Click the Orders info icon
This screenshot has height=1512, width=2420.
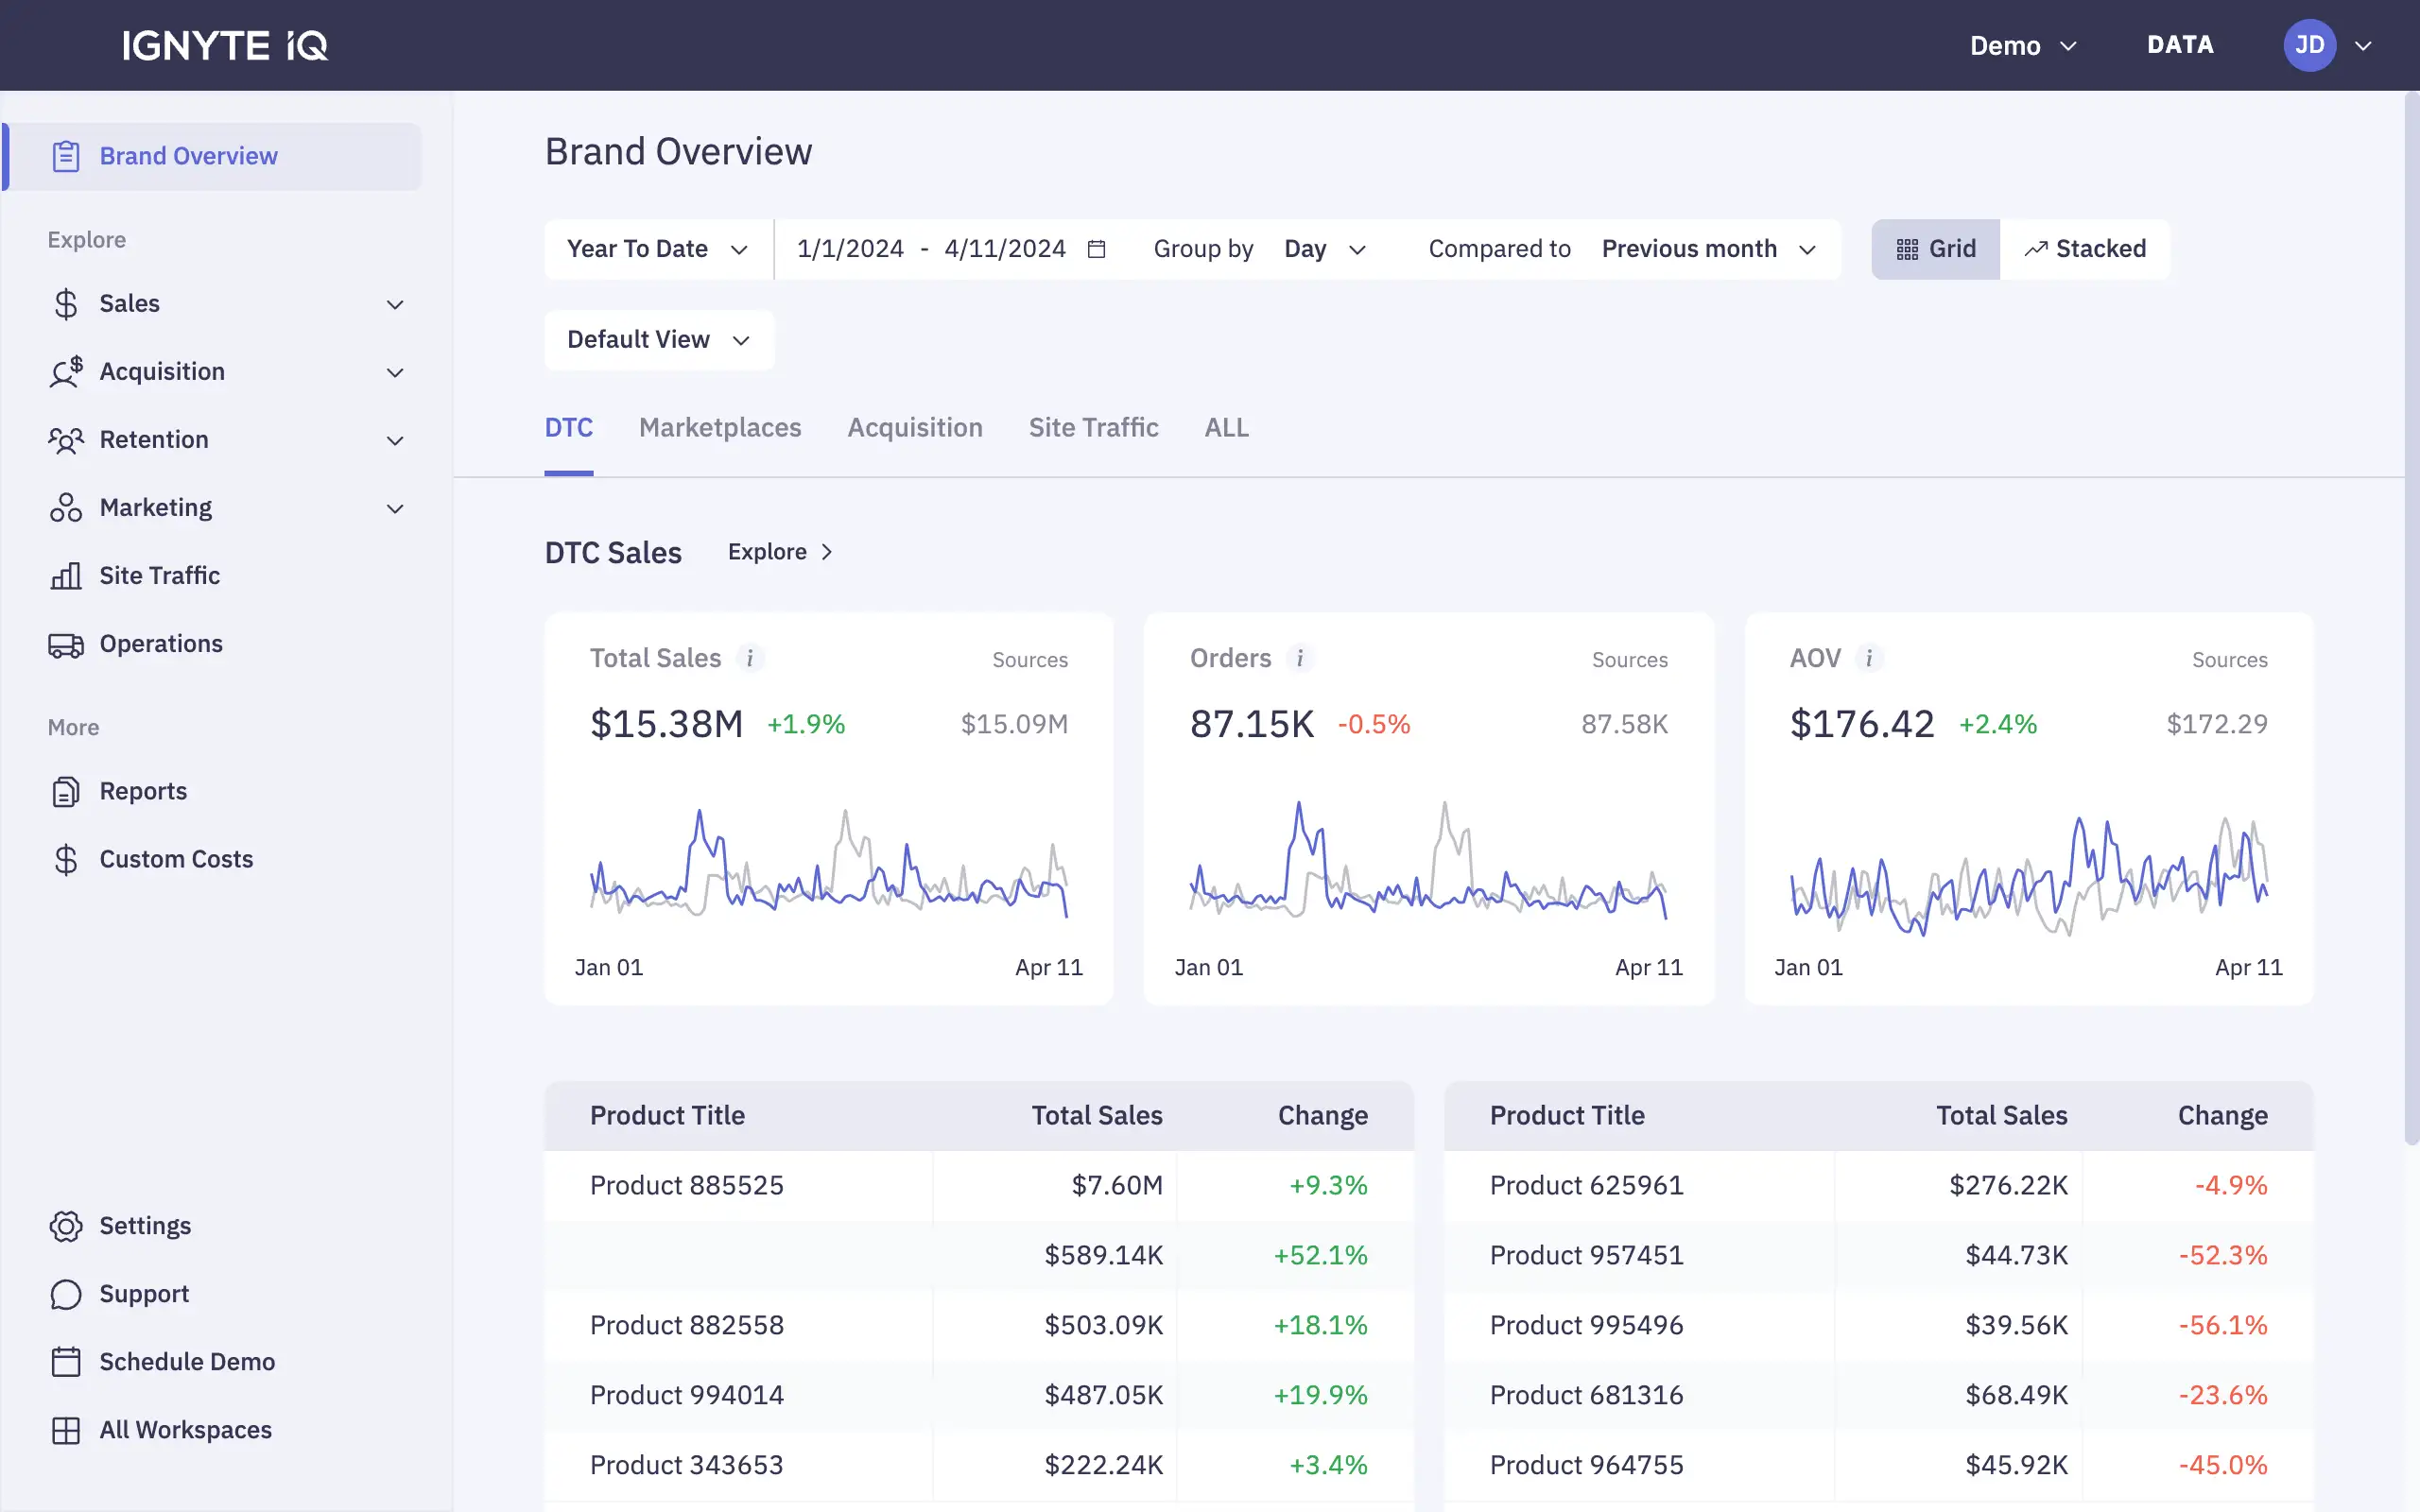[x=1300, y=658]
